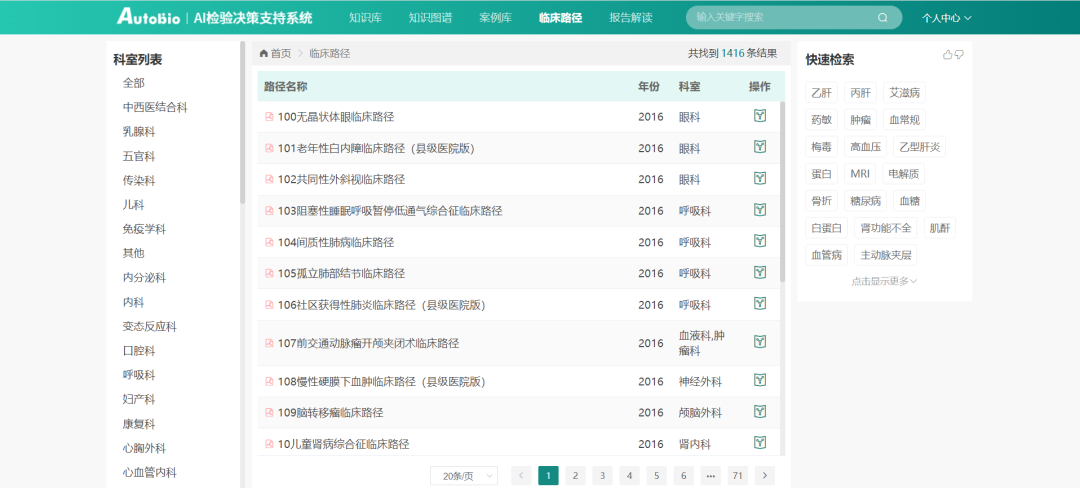Screen dimensions: 1080x488
Task: Expand 点击显示更多 in quick search
Action: tap(884, 281)
